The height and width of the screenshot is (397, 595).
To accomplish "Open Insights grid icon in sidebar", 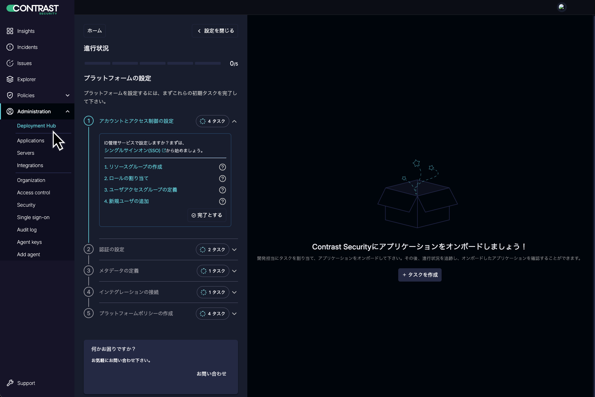I will tap(10, 31).
